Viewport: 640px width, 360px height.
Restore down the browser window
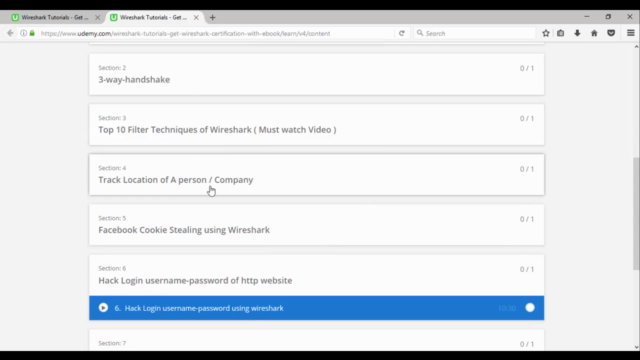[x=608, y=17]
